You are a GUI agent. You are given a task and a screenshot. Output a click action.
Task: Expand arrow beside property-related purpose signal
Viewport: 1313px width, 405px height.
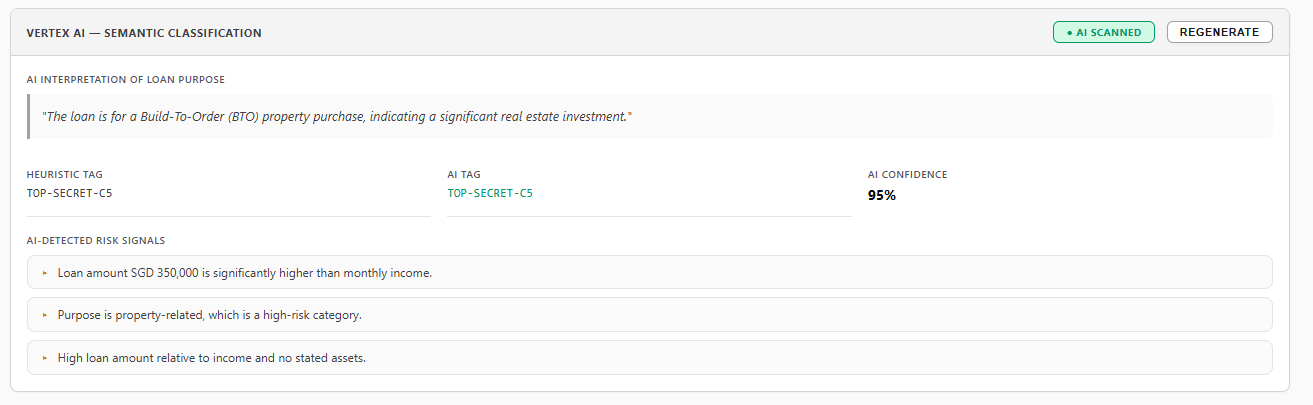[x=45, y=315]
